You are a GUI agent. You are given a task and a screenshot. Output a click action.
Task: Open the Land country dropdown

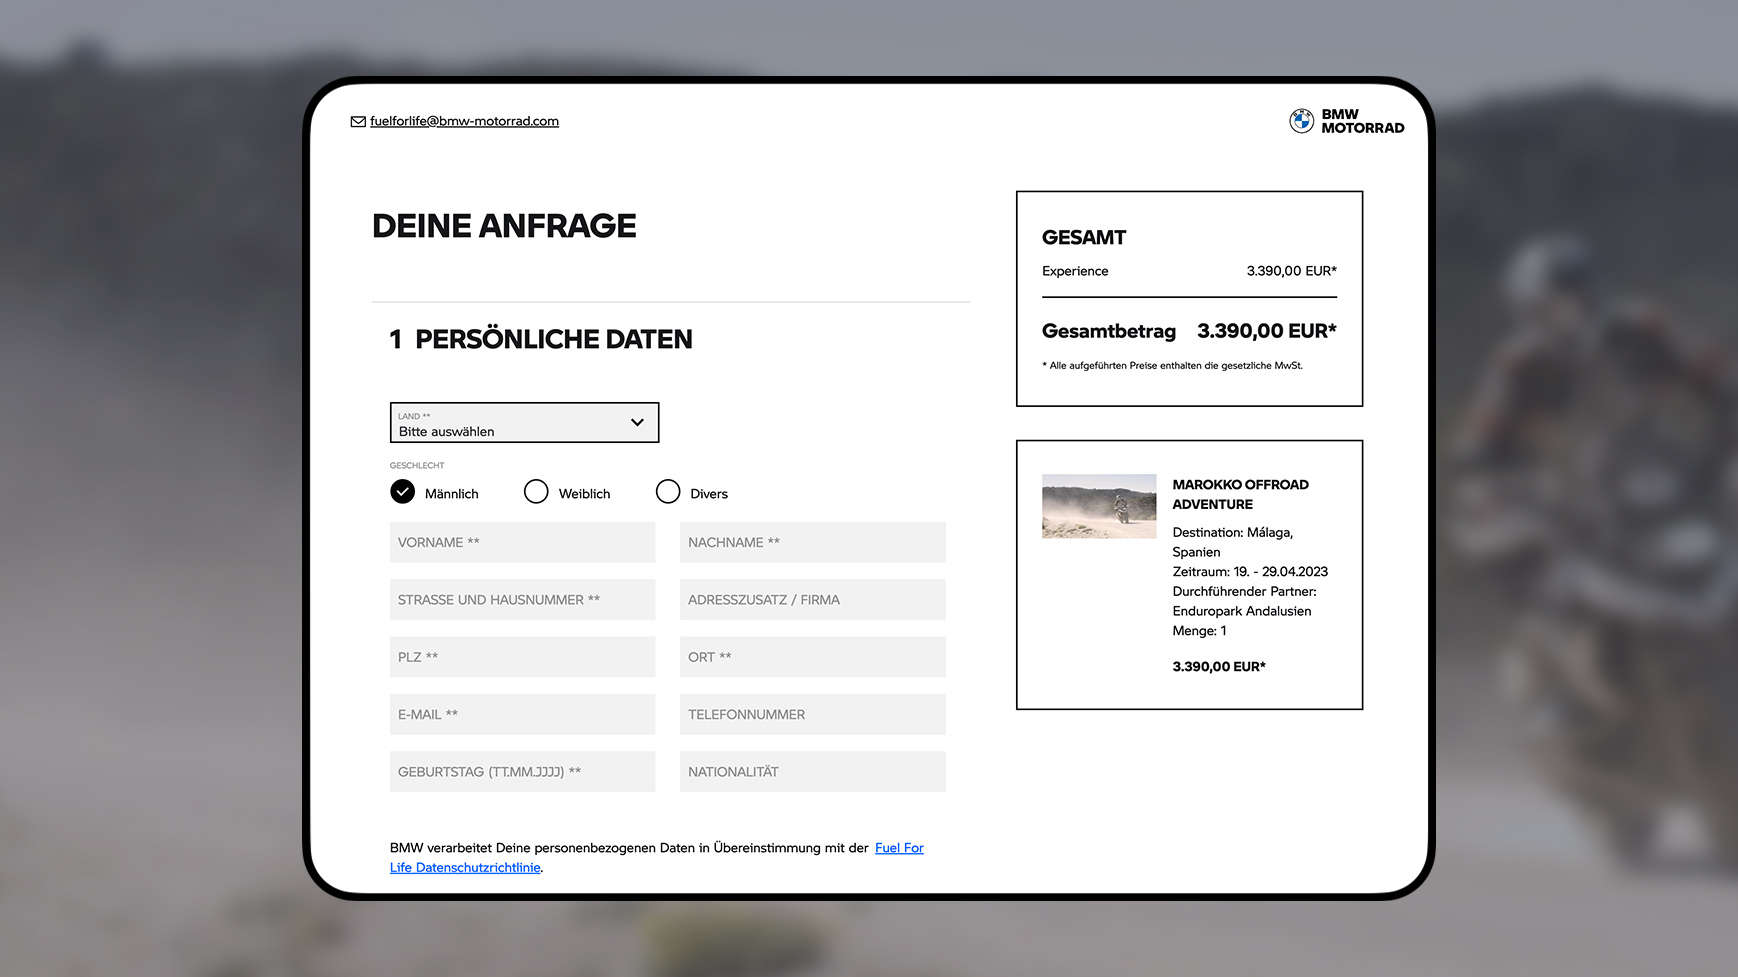(524, 423)
